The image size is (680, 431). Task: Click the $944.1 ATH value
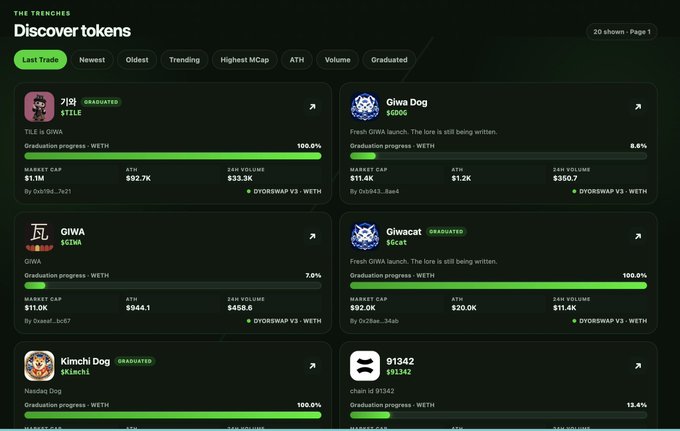(138, 308)
